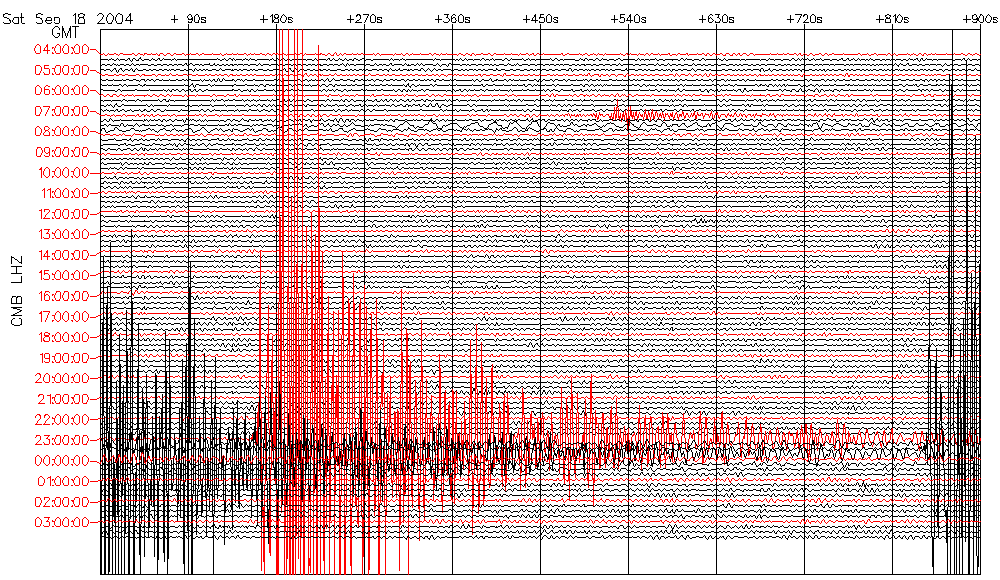Click the Sat Sep 18 2004 date header
Viewport: 1000px width, 580px height.
click(66, 19)
